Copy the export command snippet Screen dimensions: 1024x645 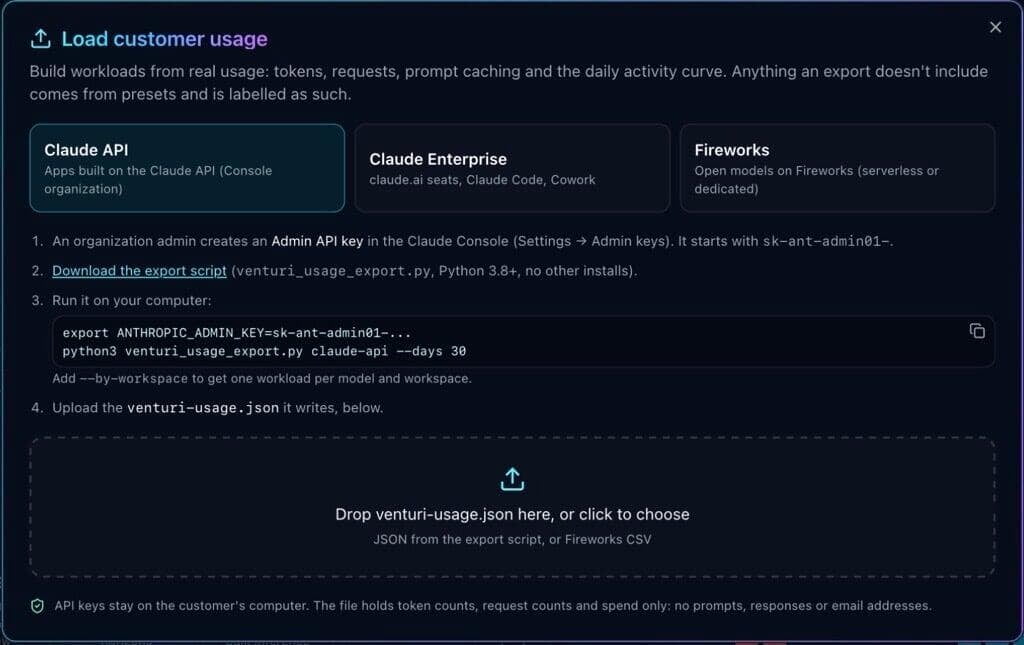(976, 331)
